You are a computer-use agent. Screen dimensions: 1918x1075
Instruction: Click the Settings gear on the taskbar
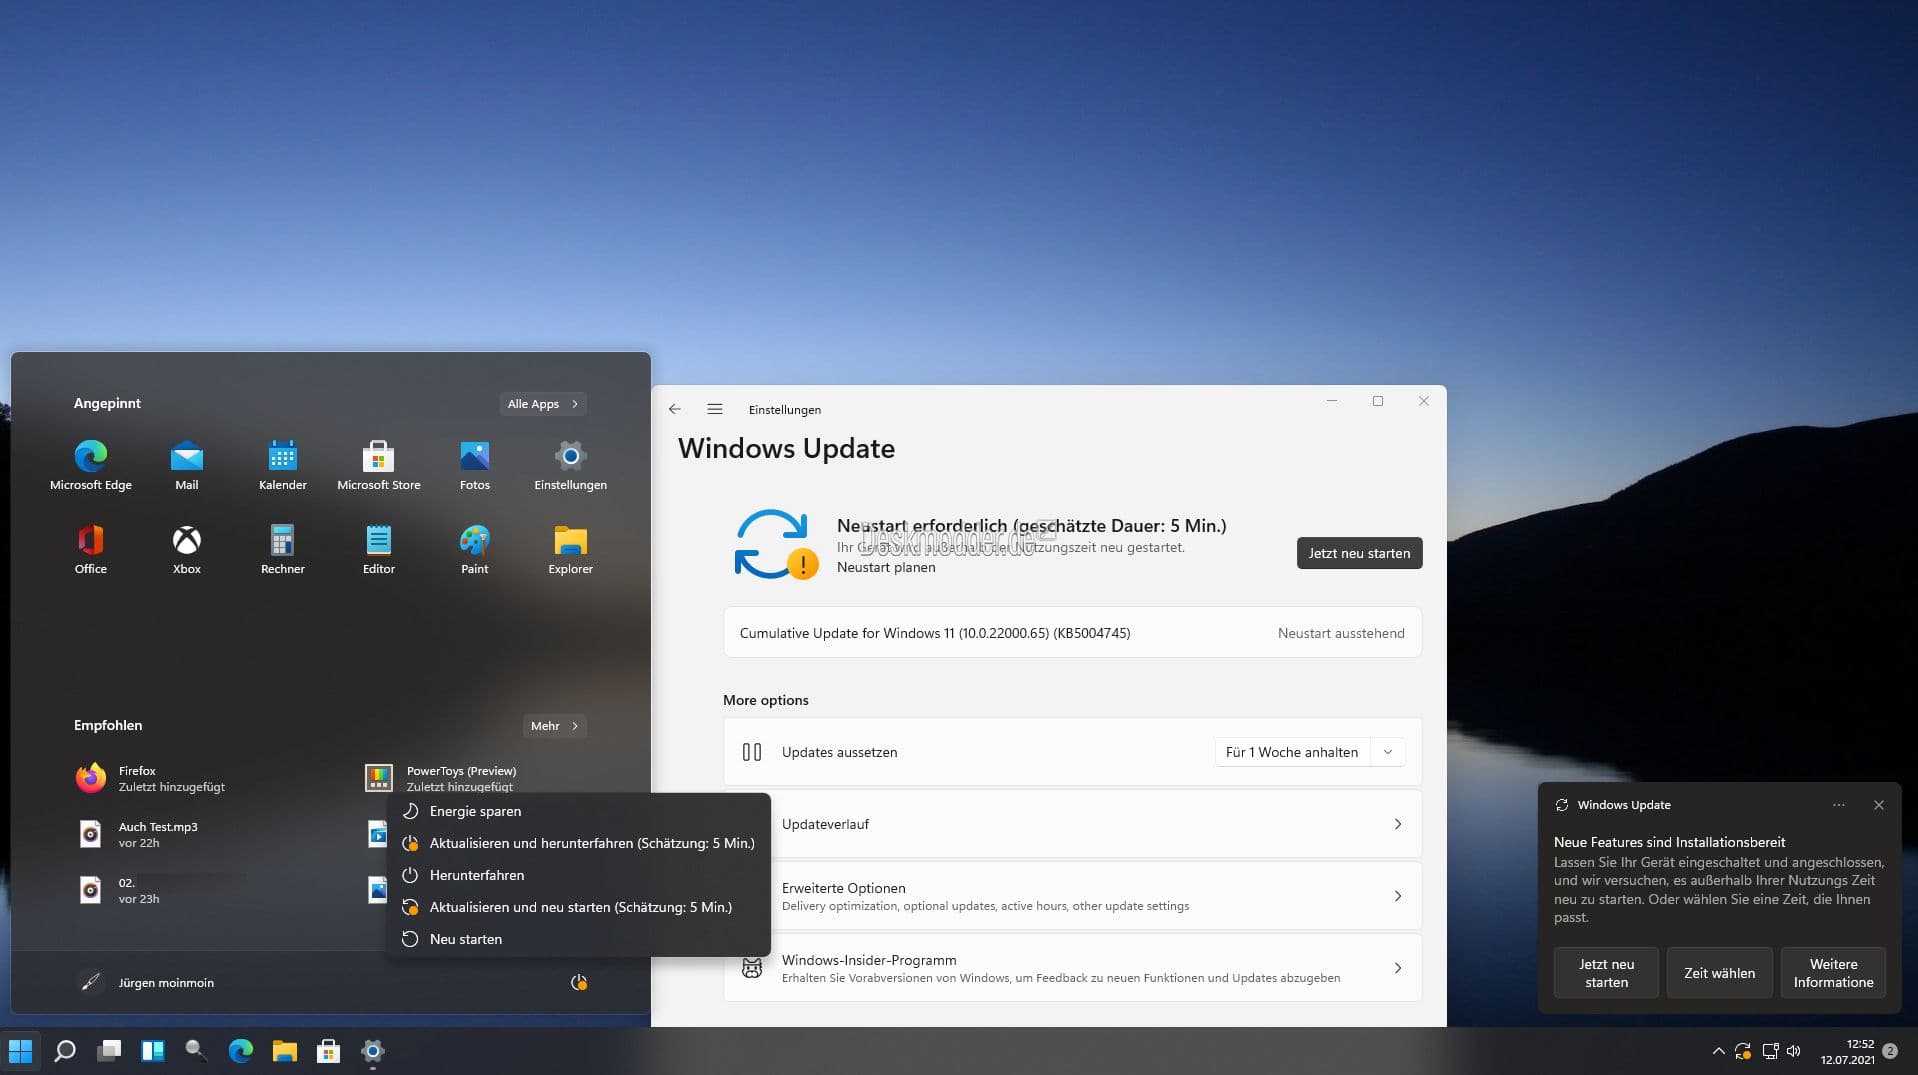[x=373, y=1051]
